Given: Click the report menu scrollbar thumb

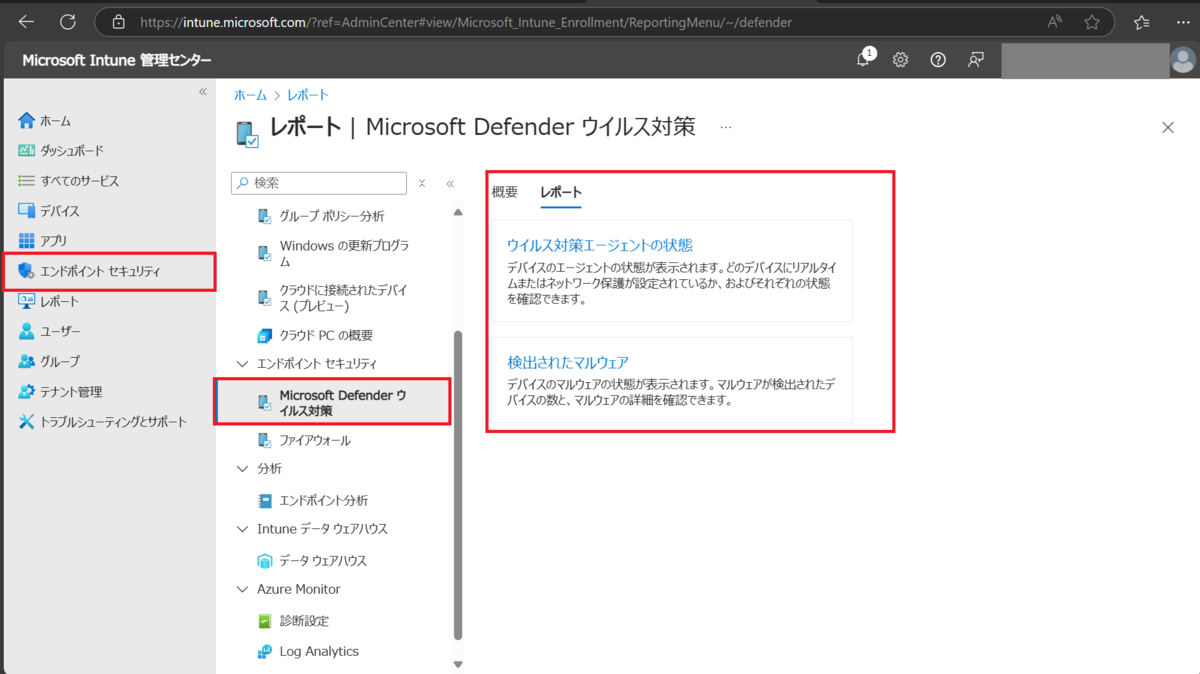Looking at the screenshot, I should 458,483.
